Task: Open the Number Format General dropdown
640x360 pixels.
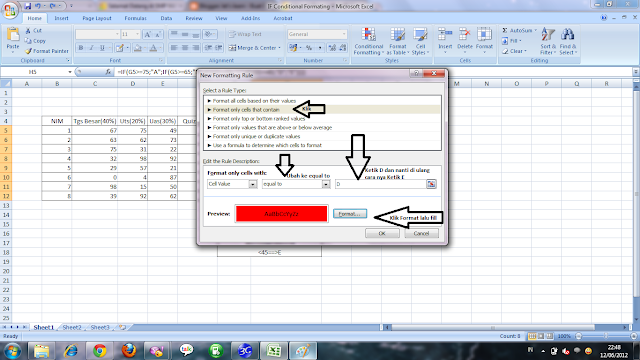Action: (x=344, y=34)
